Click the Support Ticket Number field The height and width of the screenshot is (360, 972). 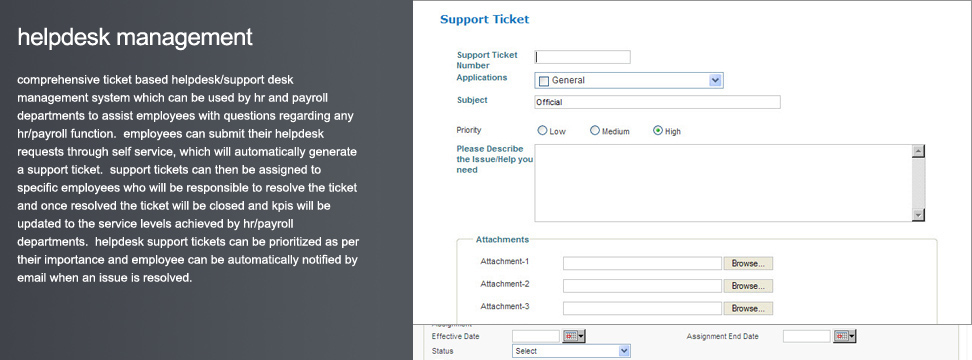pos(582,57)
